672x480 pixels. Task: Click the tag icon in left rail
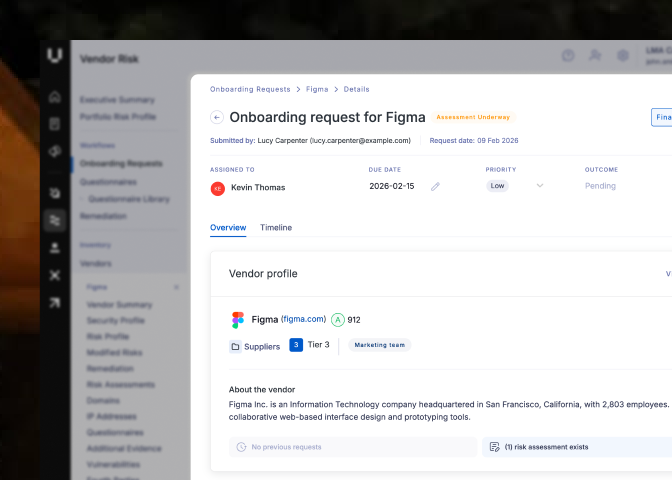(55, 151)
